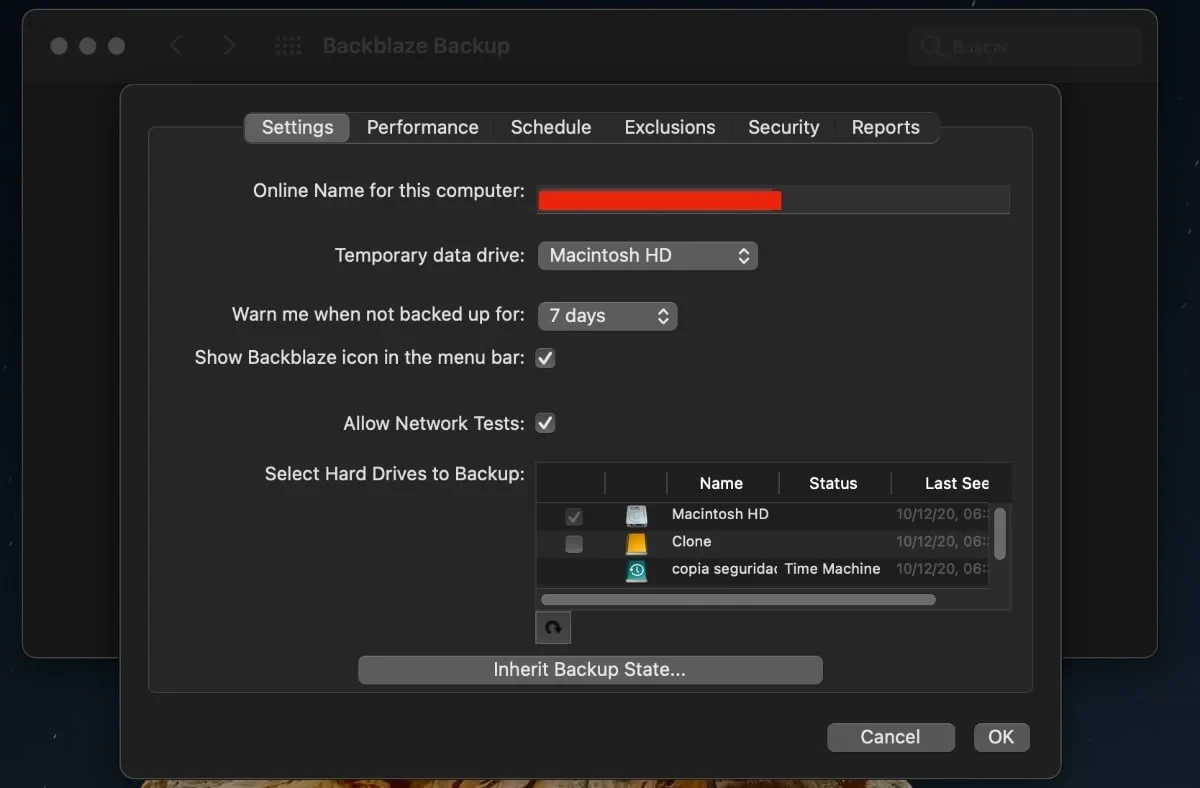The height and width of the screenshot is (788, 1200).
Task: Switch to the Performance tab
Action: tap(422, 127)
